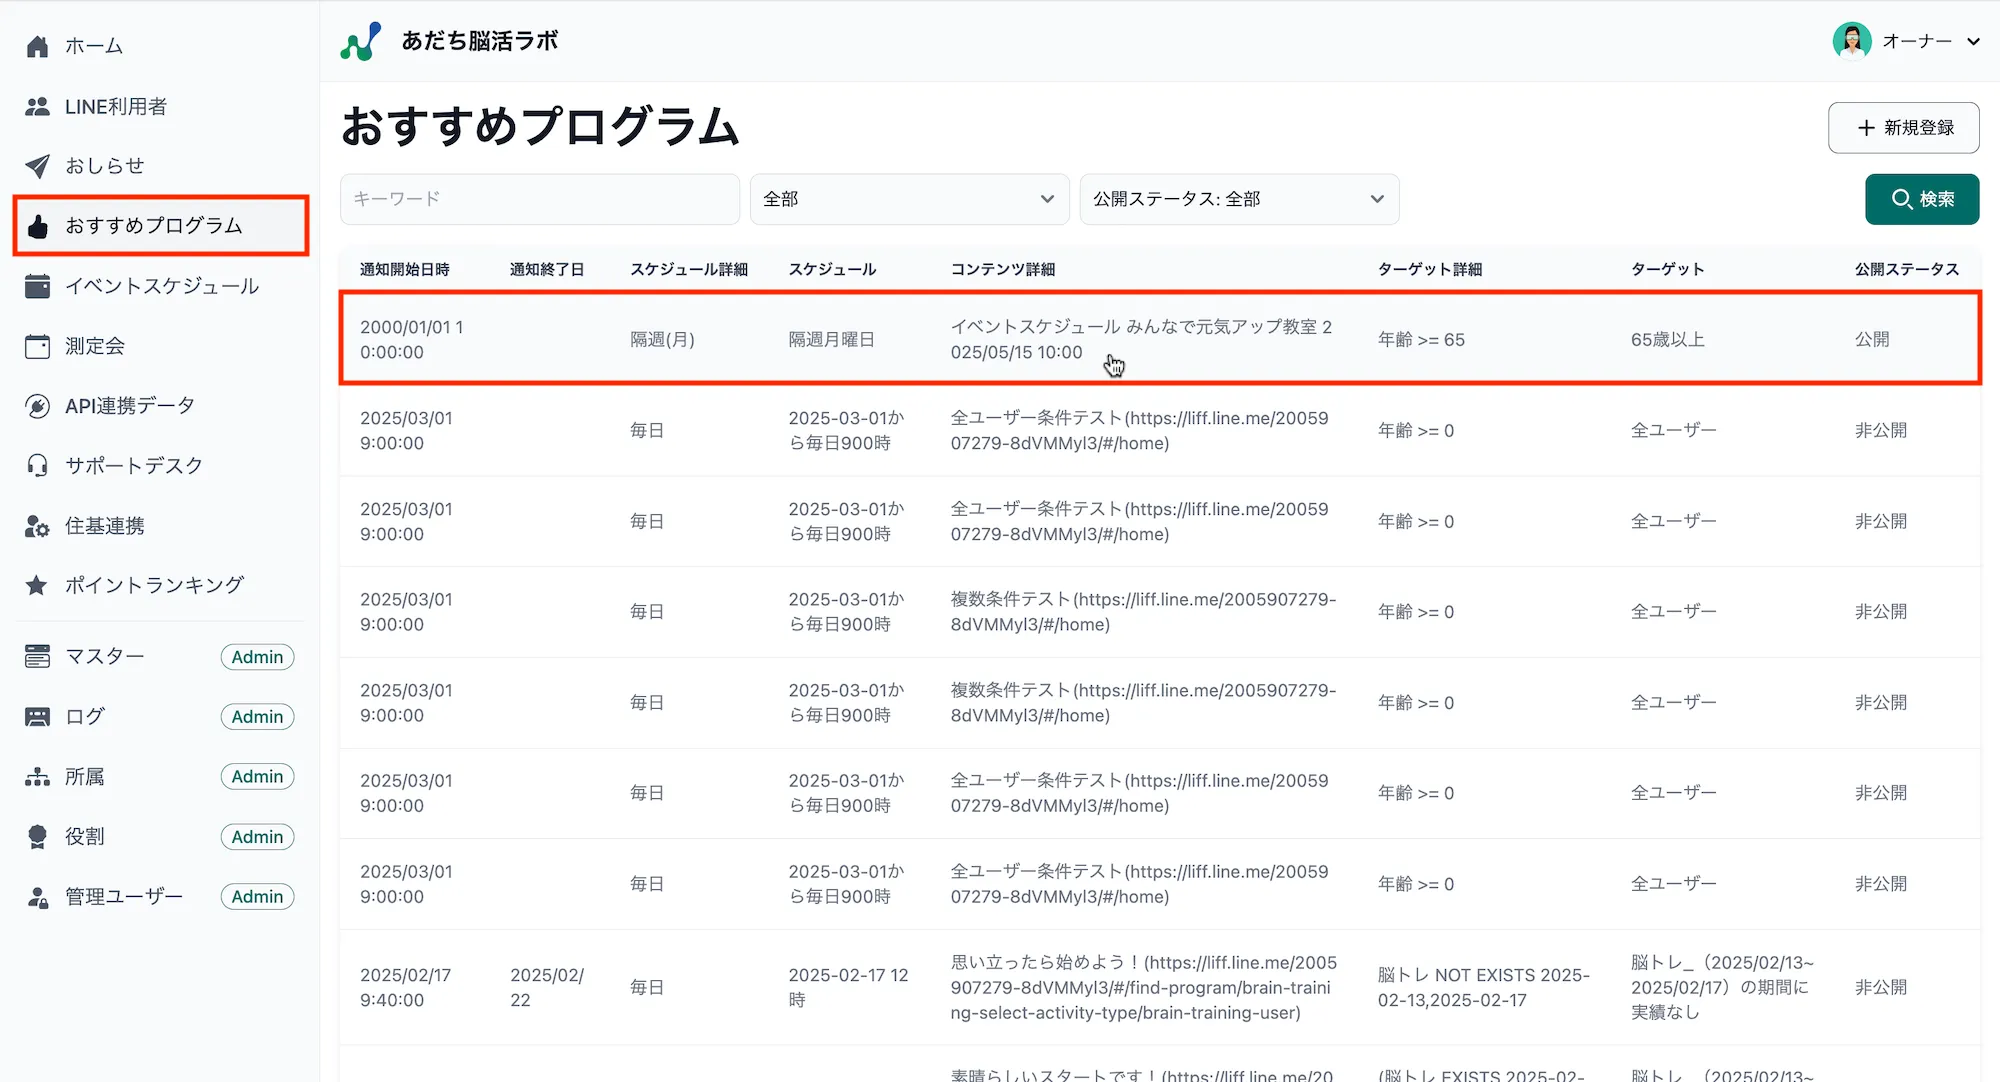Expand the 公開ステータス: 全部 dropdown
The height and width of the screenshot is (1082, 2000).
click(1238, 199)
